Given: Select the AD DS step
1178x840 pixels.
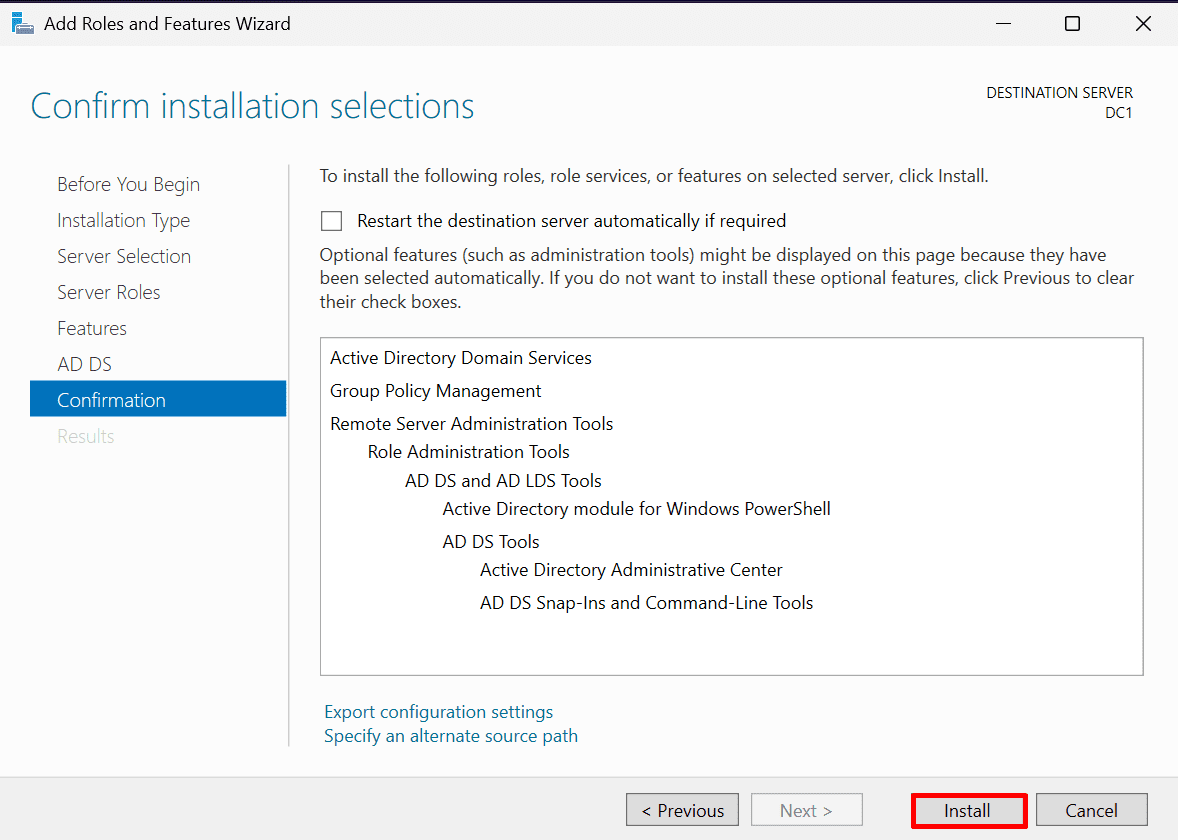Looking at the screenshot, I should (84, 365).
